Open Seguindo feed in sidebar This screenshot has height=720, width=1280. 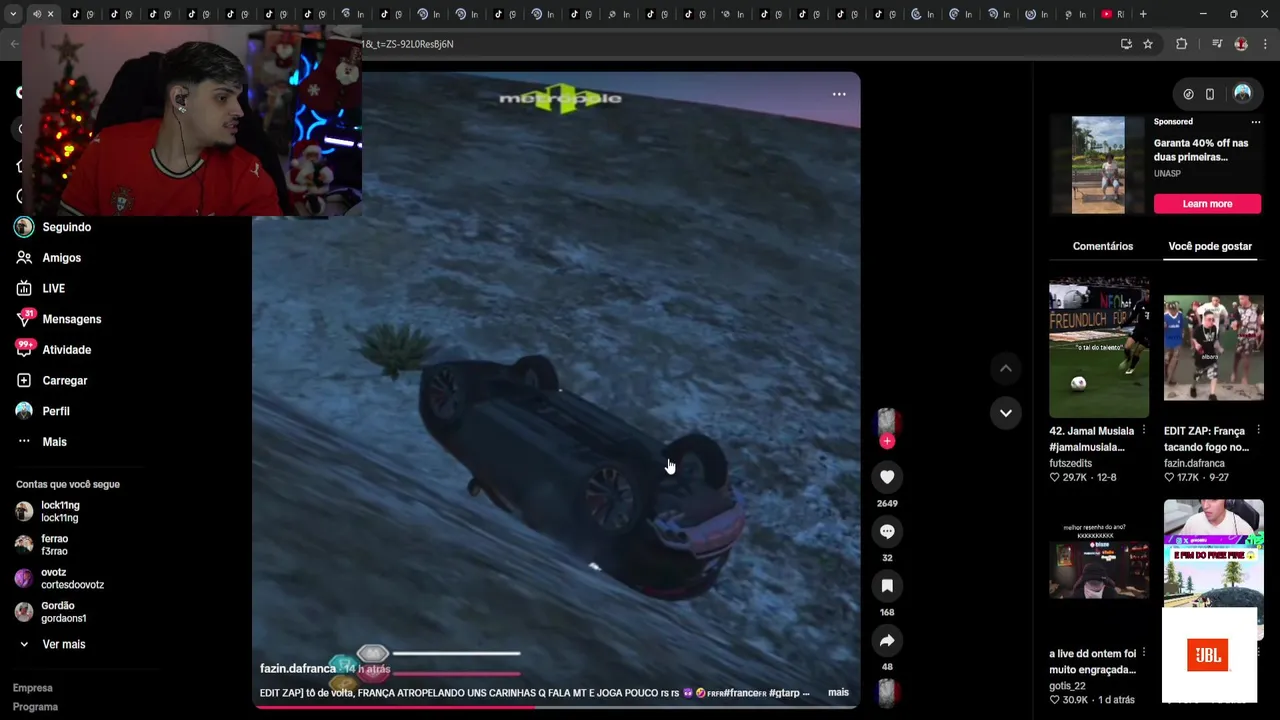tap(53, 227)
